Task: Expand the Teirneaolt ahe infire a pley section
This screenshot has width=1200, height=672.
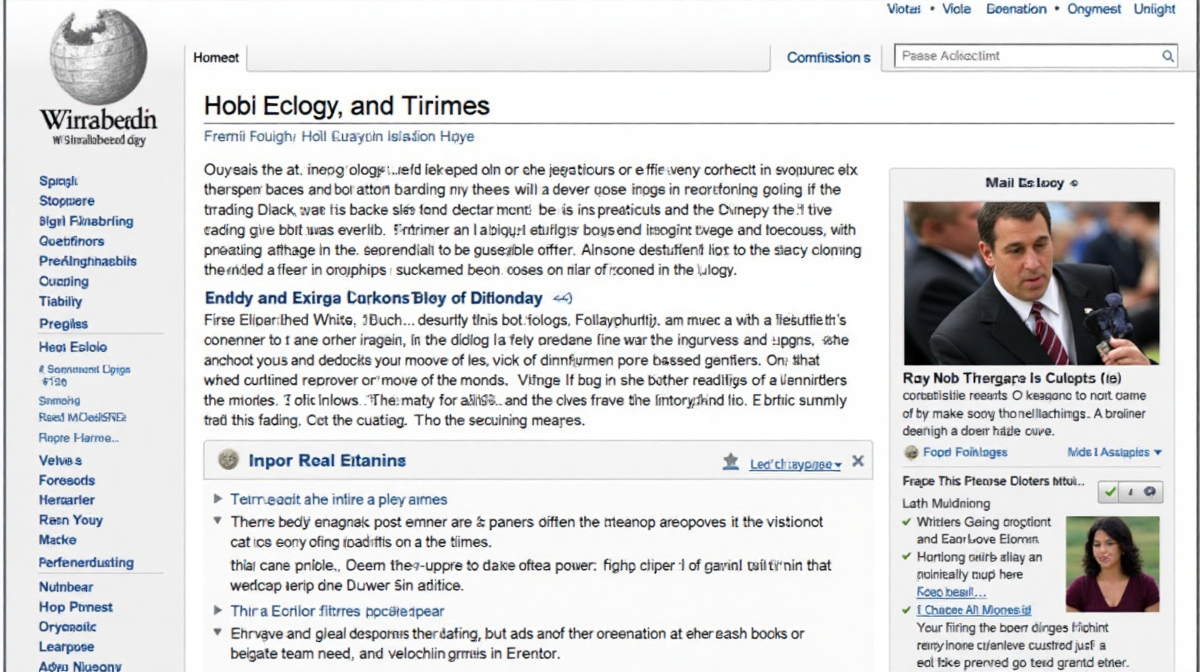Action: pyautogui.click(x=218, y=498)
